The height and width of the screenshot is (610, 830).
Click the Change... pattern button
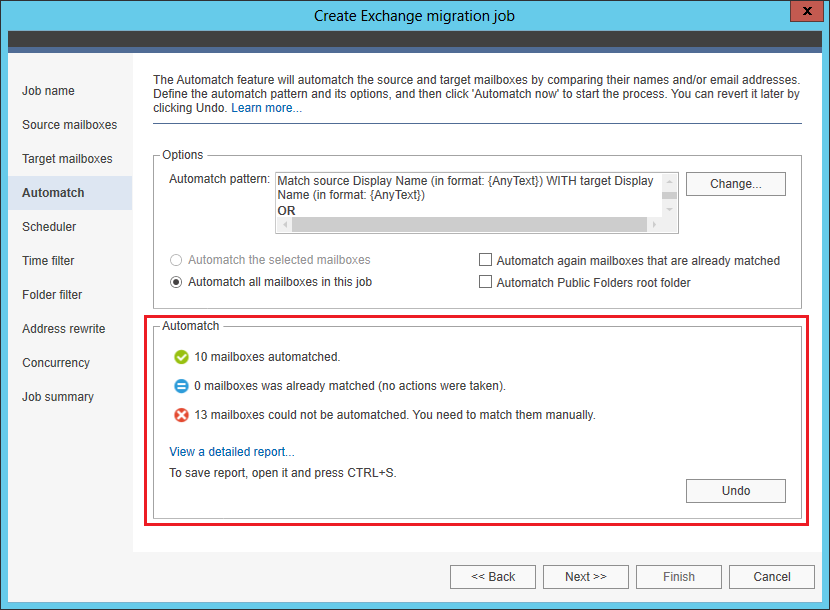coord(736,184)
